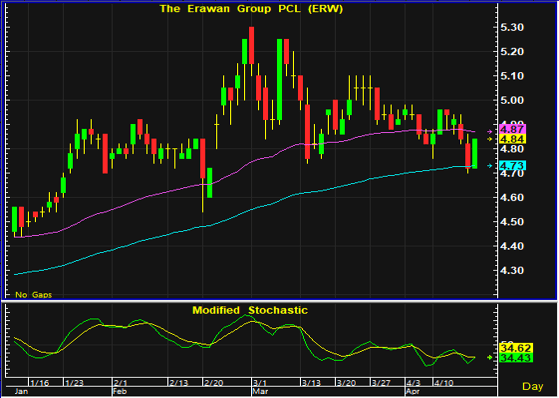Click the Modified Stochastic indicator title

tap(250, 310)
